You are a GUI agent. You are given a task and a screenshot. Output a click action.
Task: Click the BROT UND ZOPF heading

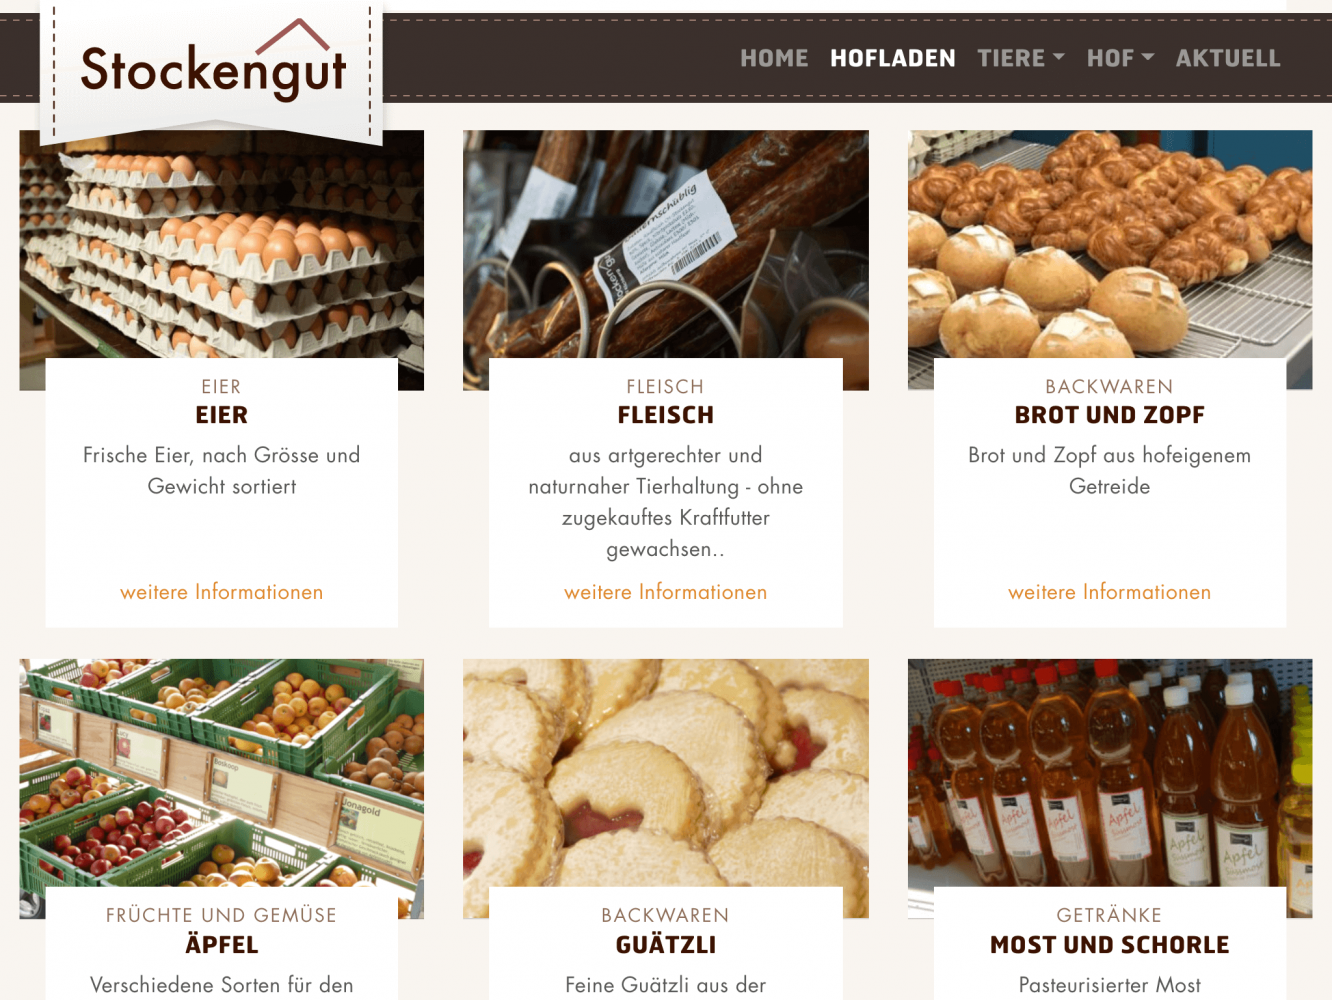(1110, 415)
